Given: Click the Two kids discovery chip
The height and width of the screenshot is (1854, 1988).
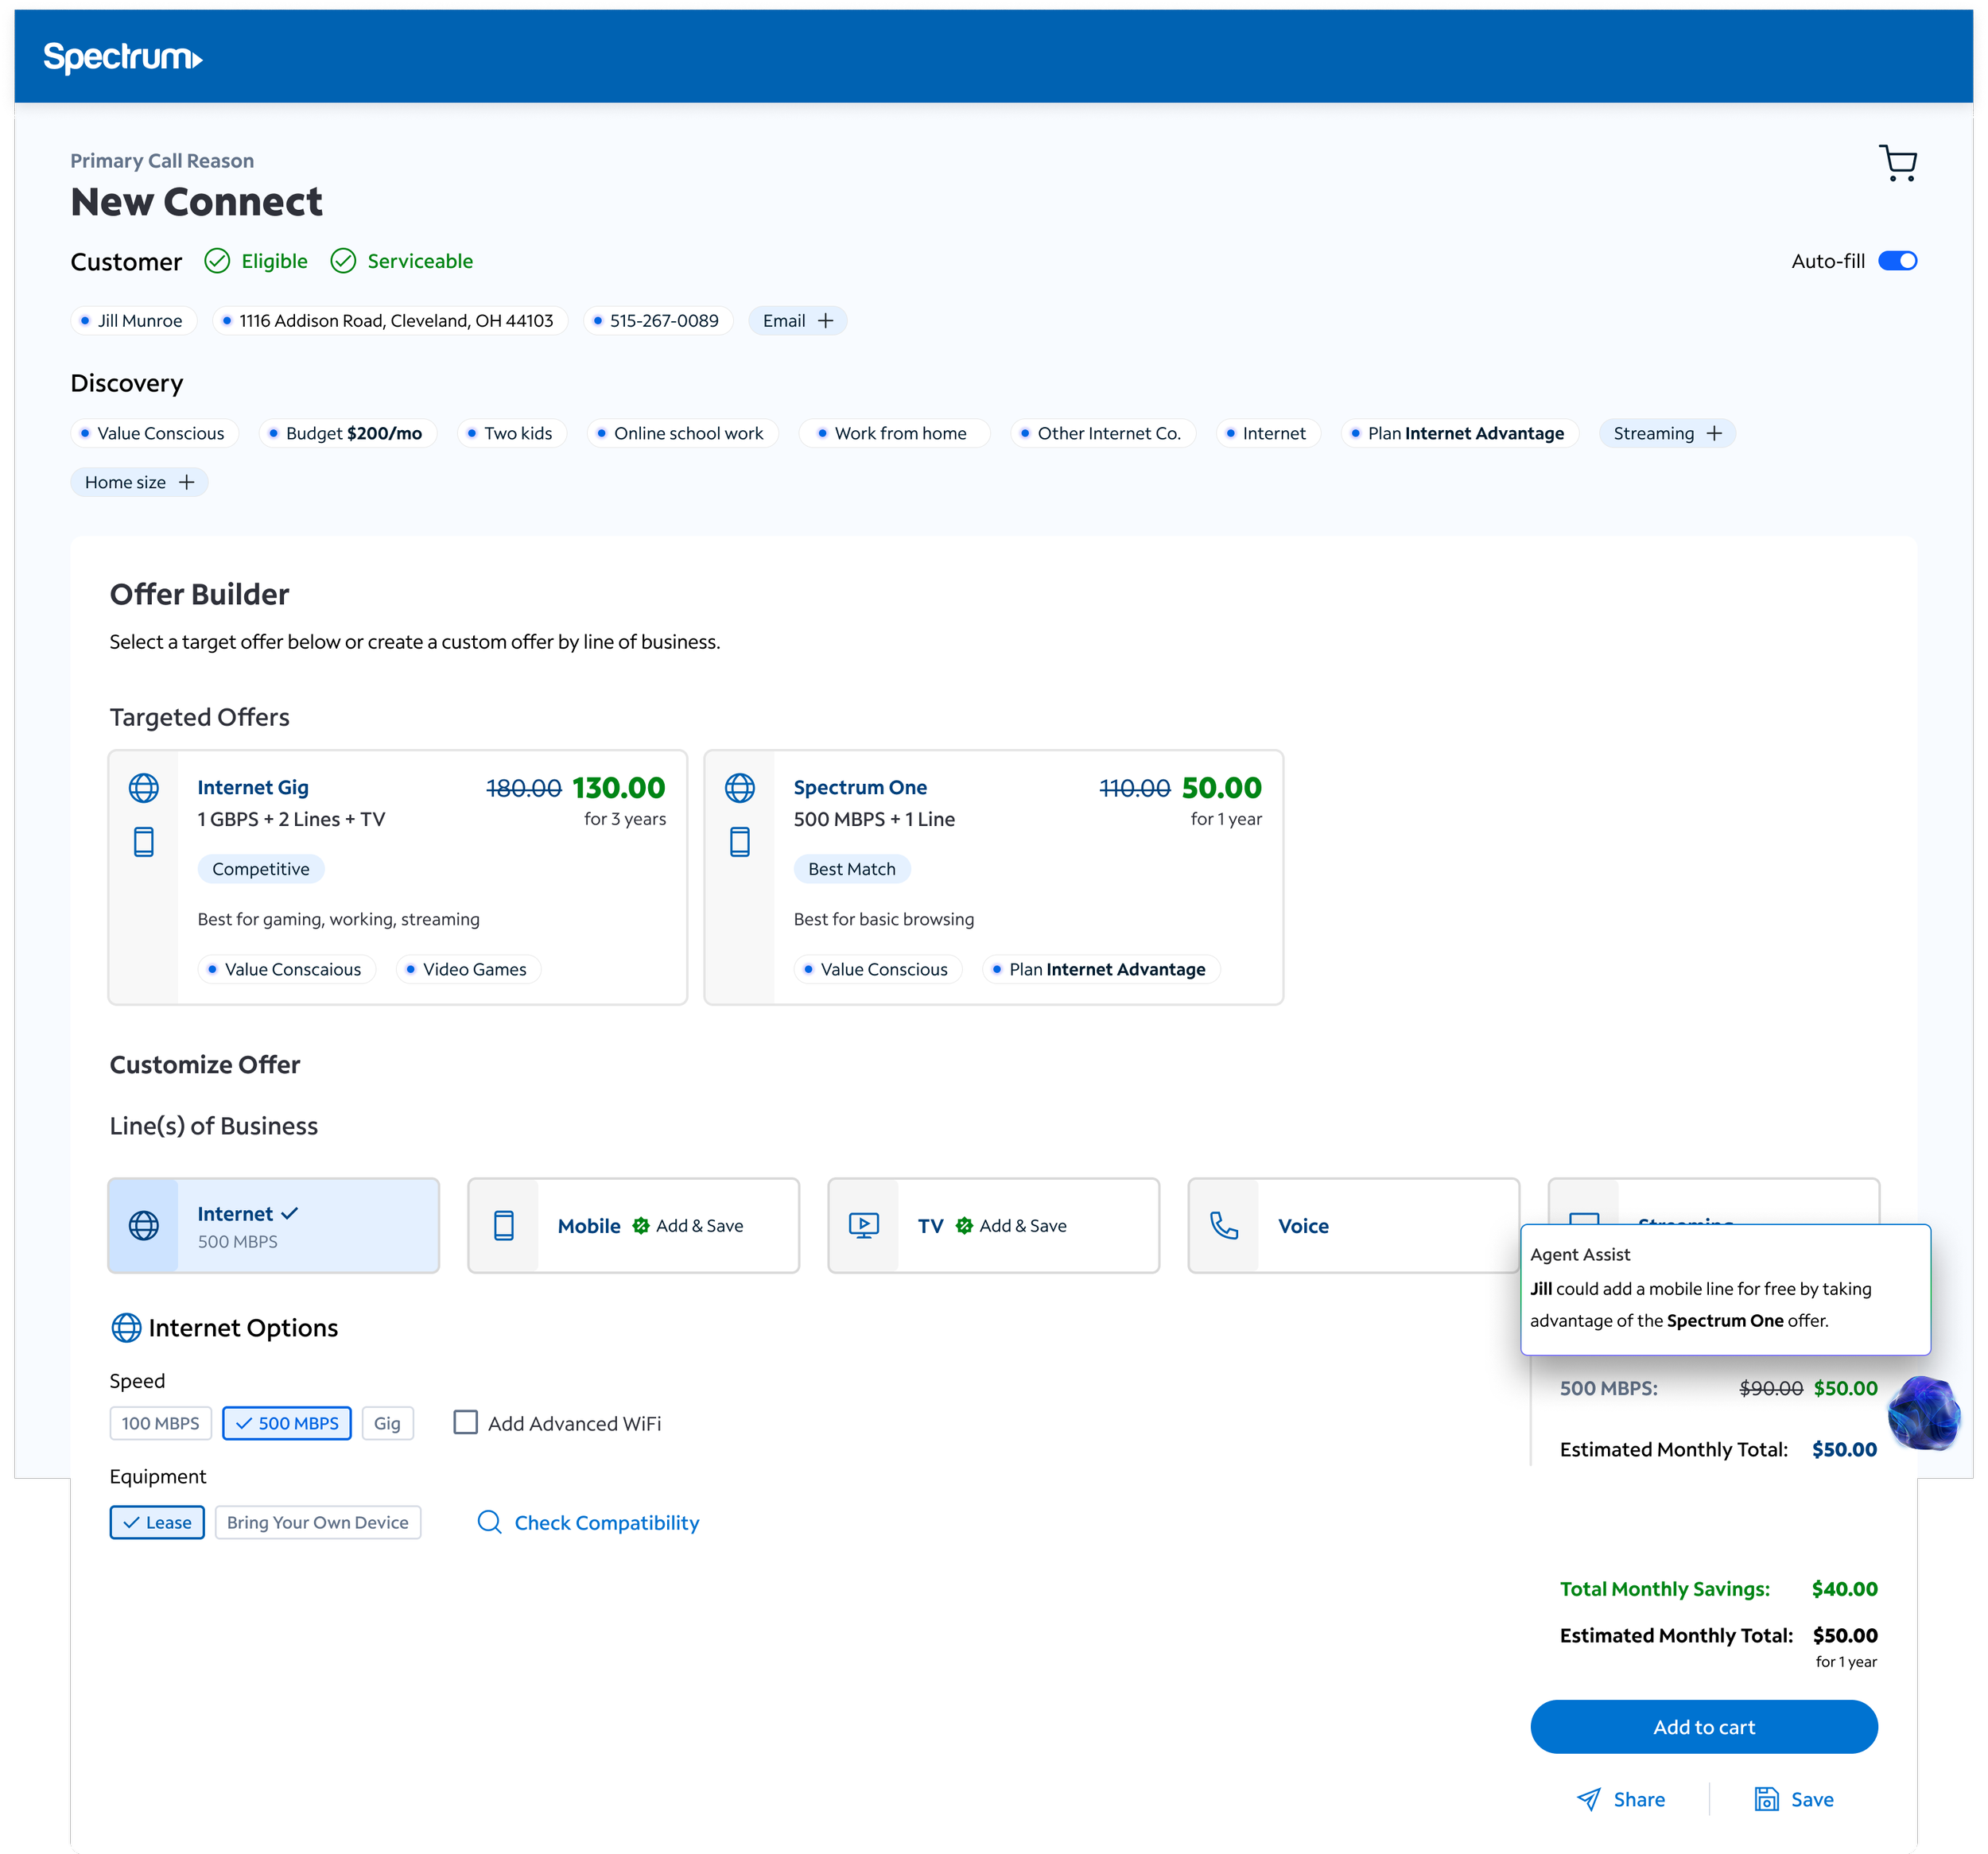Looking at the screenshot, I should [512, 433].
